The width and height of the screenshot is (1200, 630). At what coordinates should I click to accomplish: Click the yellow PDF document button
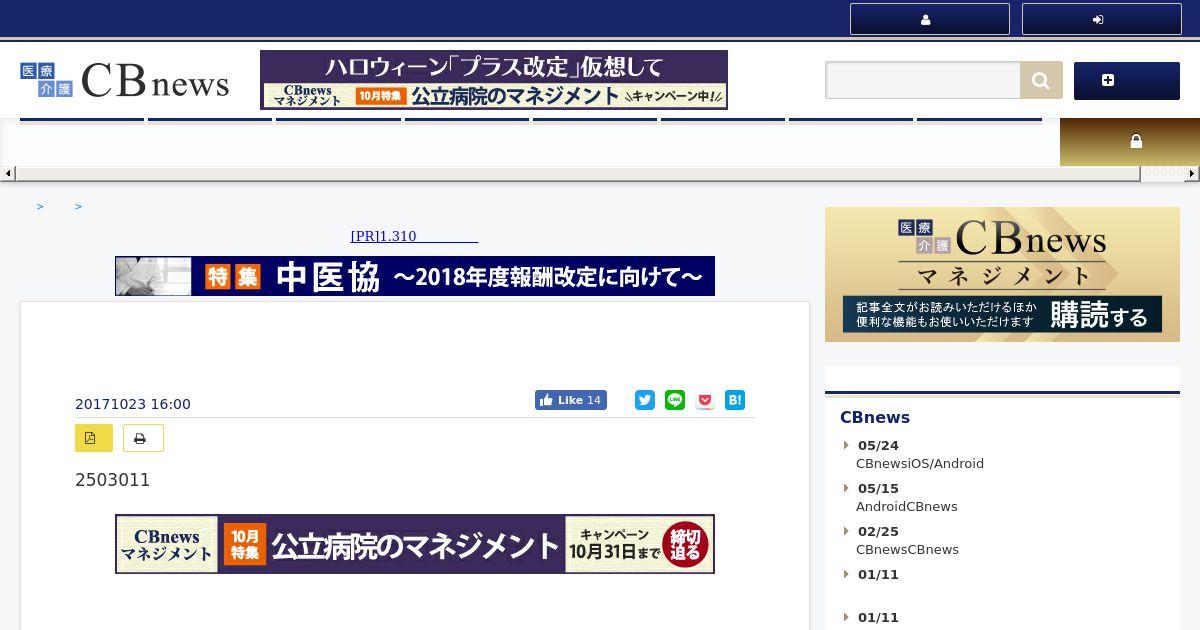pos(93,438)
